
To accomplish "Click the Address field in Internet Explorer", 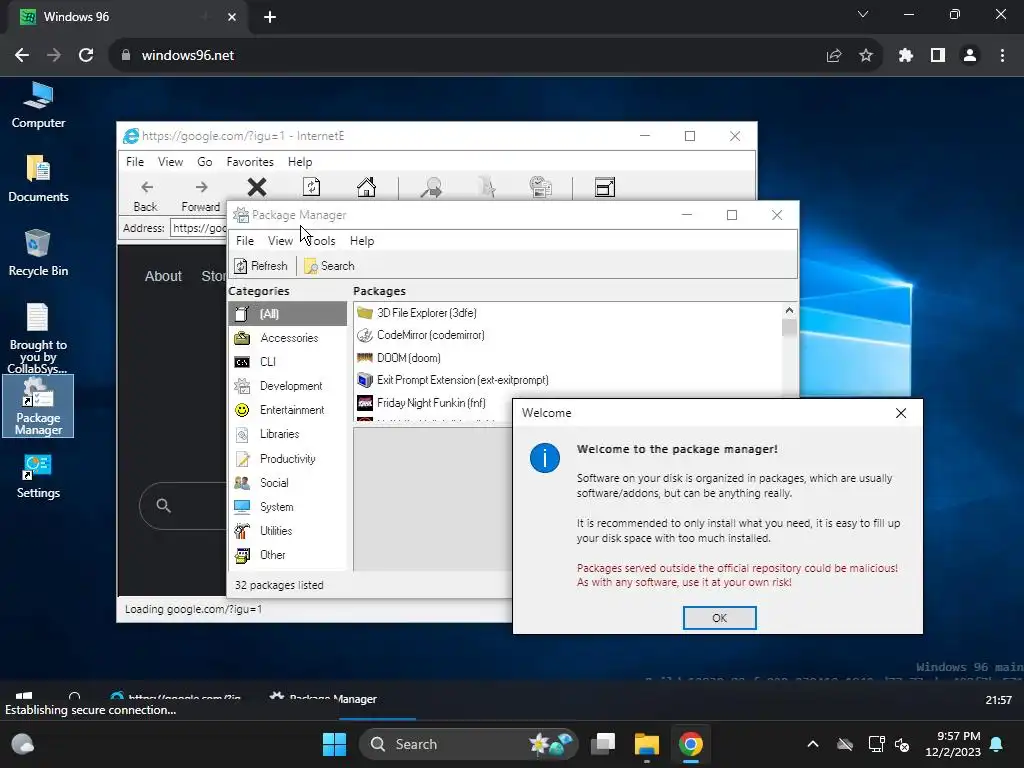I will coord(199,228).
